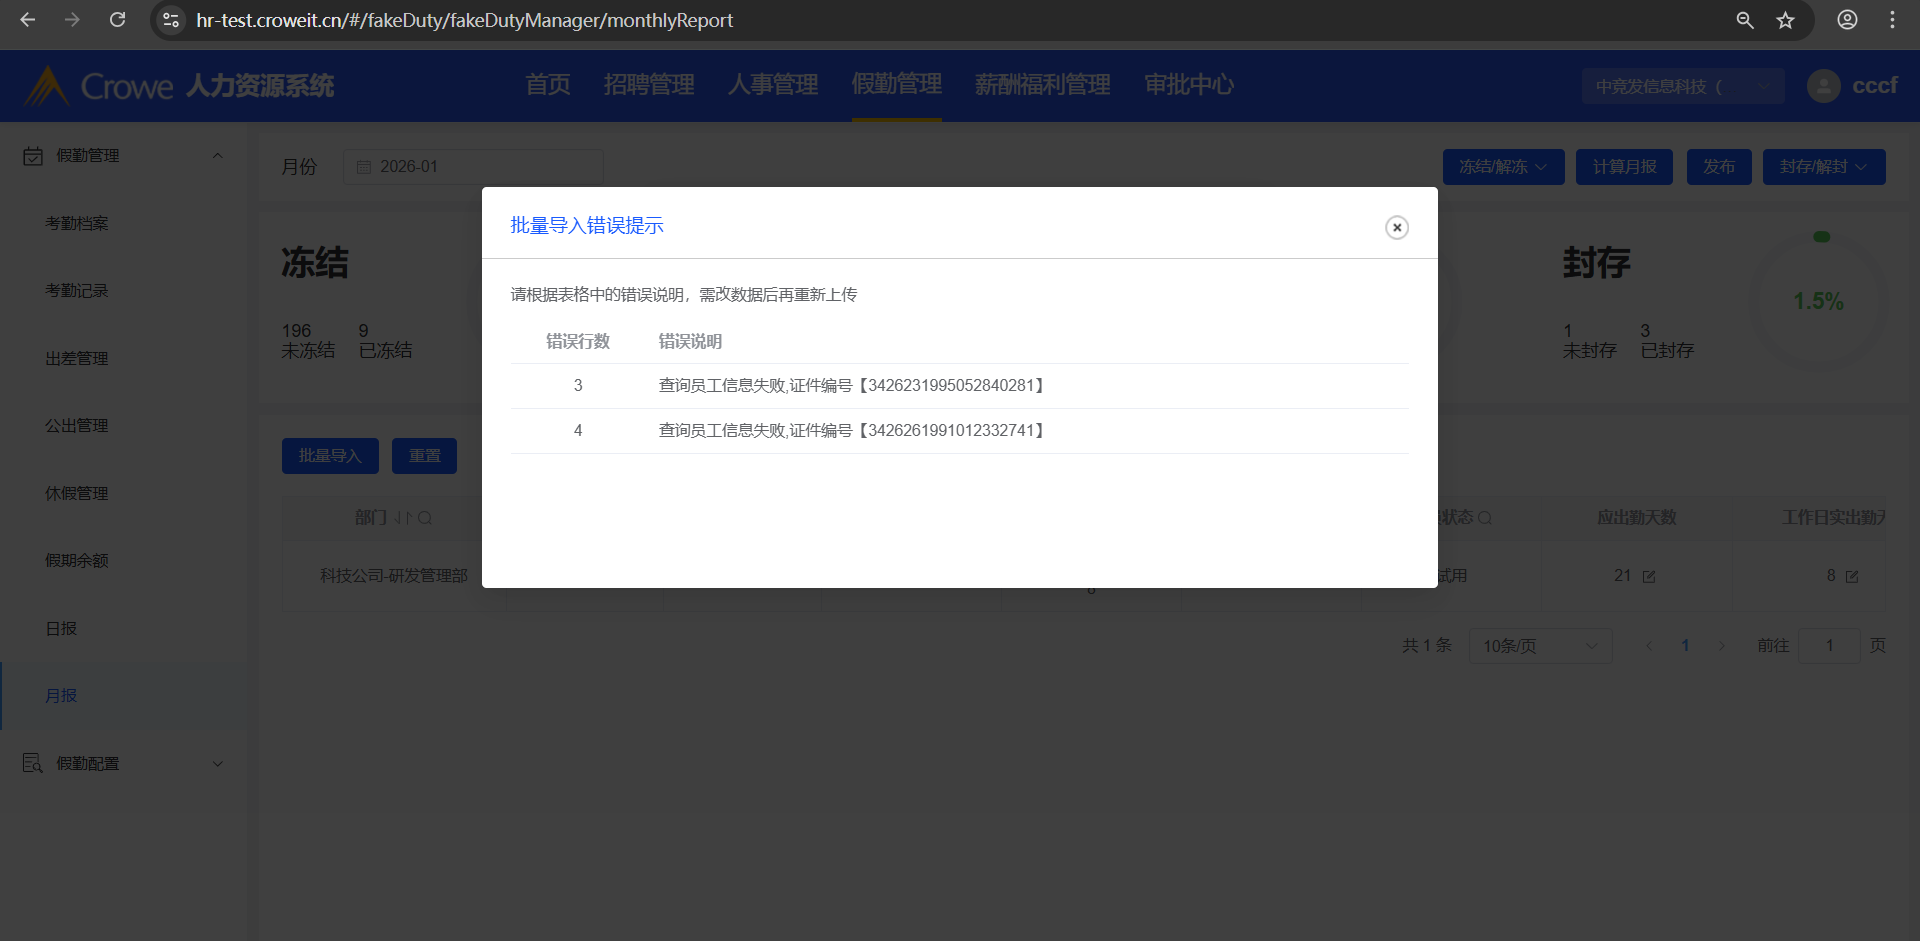Click the browser address bar URL
This screenshot has height=941, width=1920.
[465, 20]
